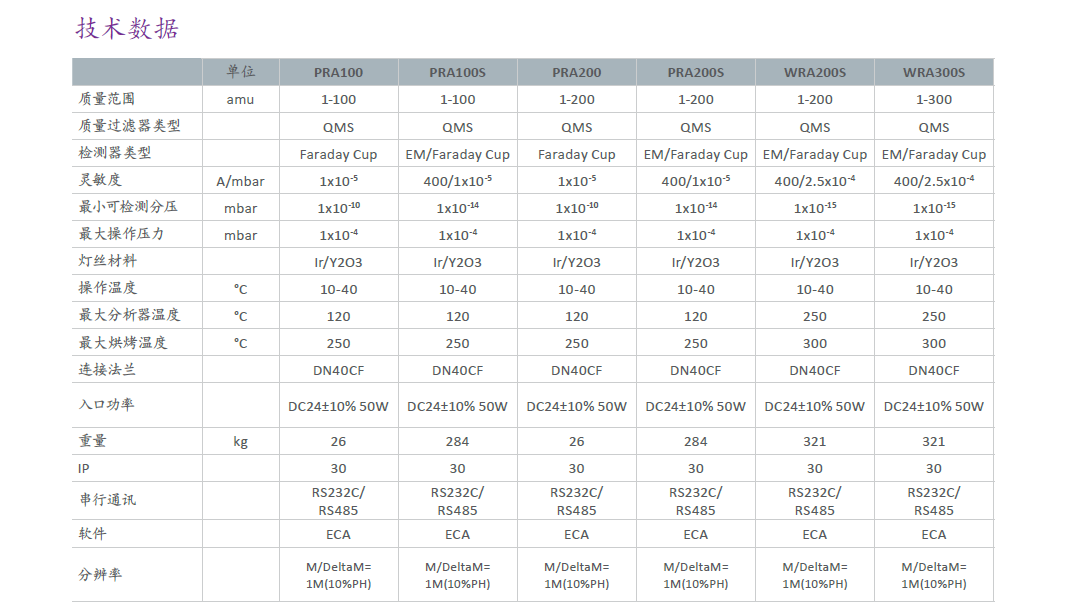Select the 分辨率 row label
The height and width of the screenshot is (613, 1065).
[100, 575]
